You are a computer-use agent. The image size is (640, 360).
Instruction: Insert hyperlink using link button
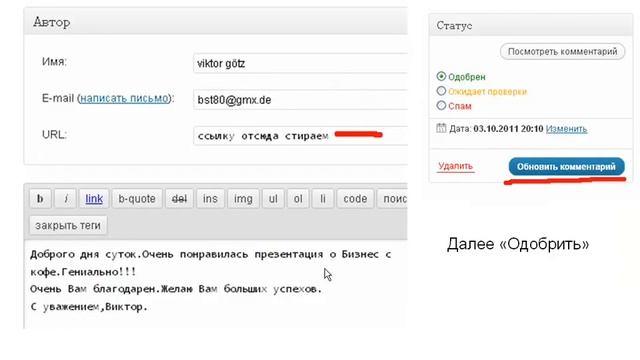point(94,199)
